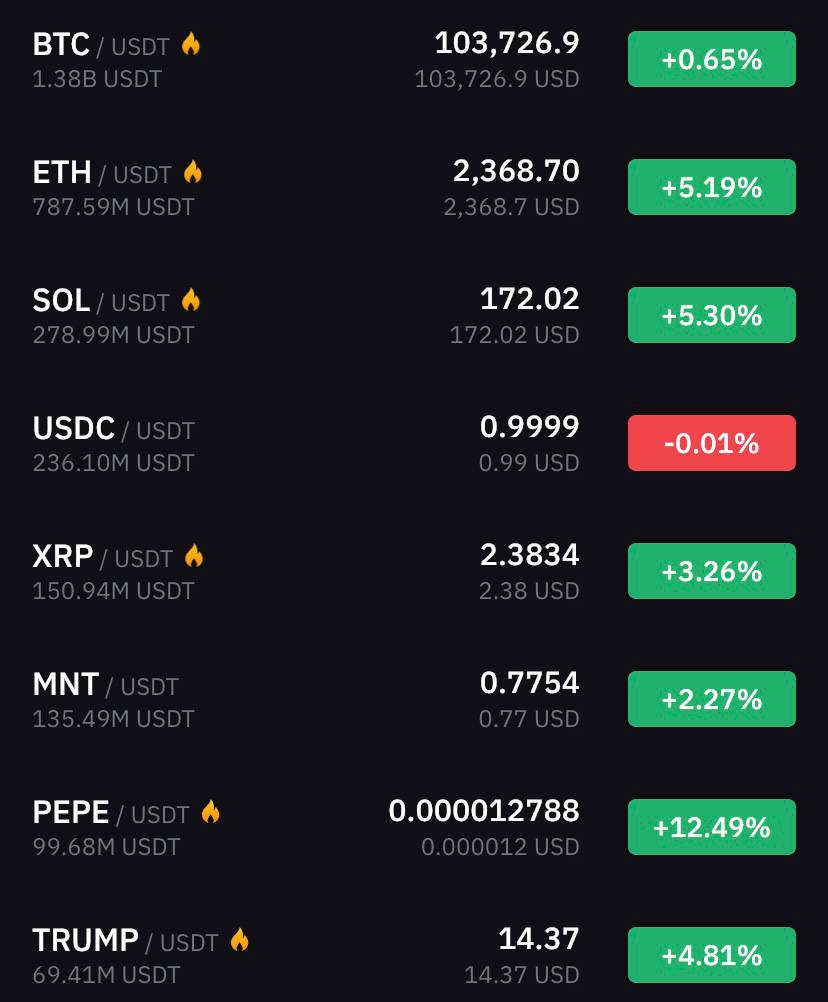Click the red USDC -0.01% badge

[x=712, y=443]
